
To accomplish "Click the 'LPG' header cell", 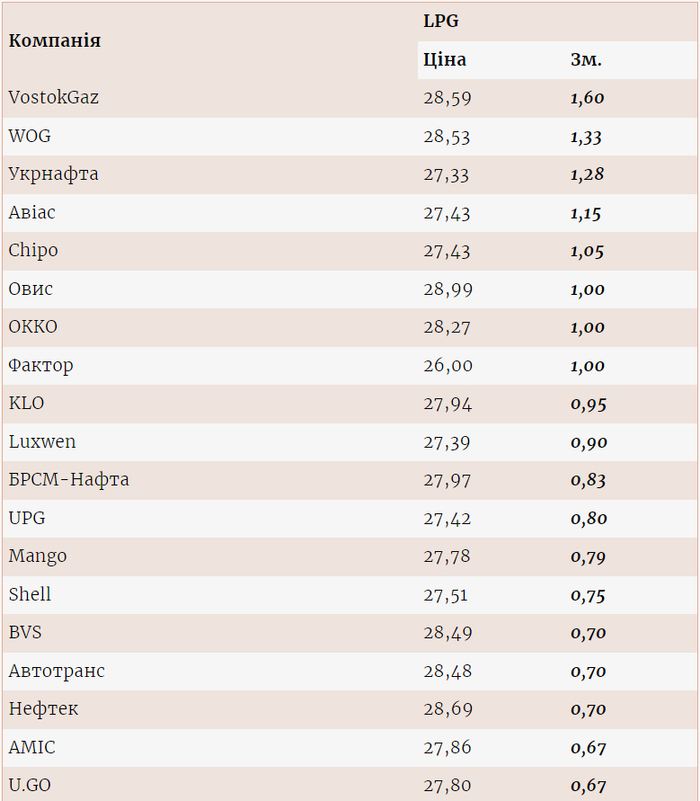I will [441, 21].
